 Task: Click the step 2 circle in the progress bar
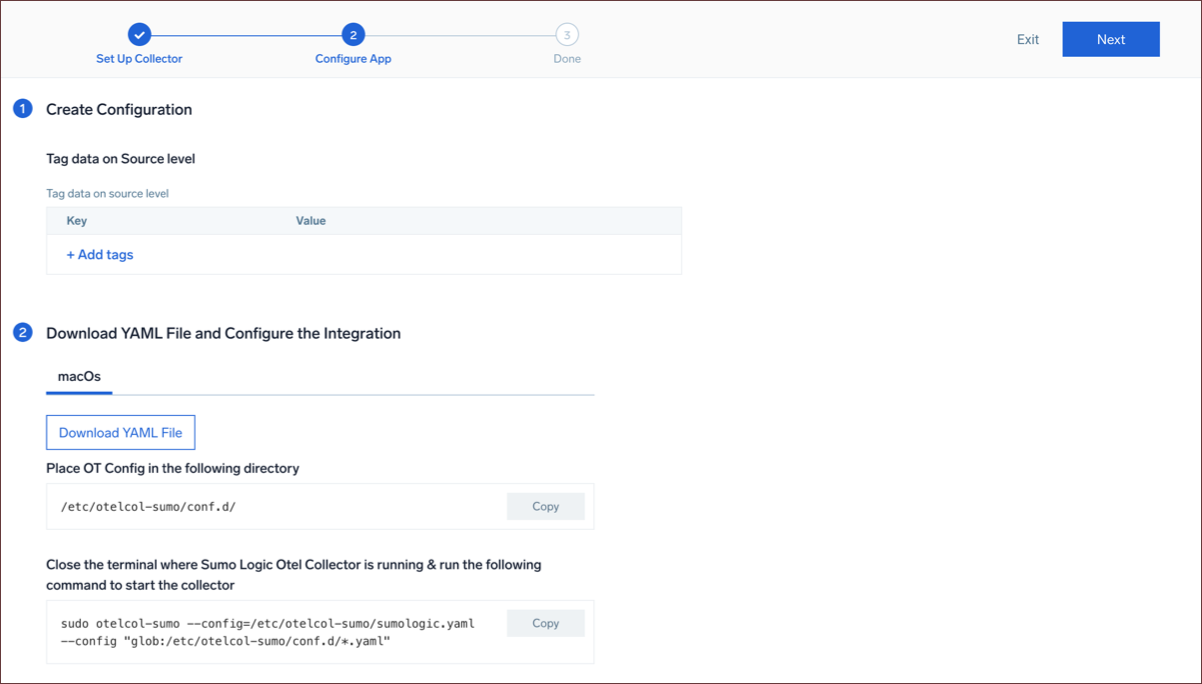pos(353,35)
